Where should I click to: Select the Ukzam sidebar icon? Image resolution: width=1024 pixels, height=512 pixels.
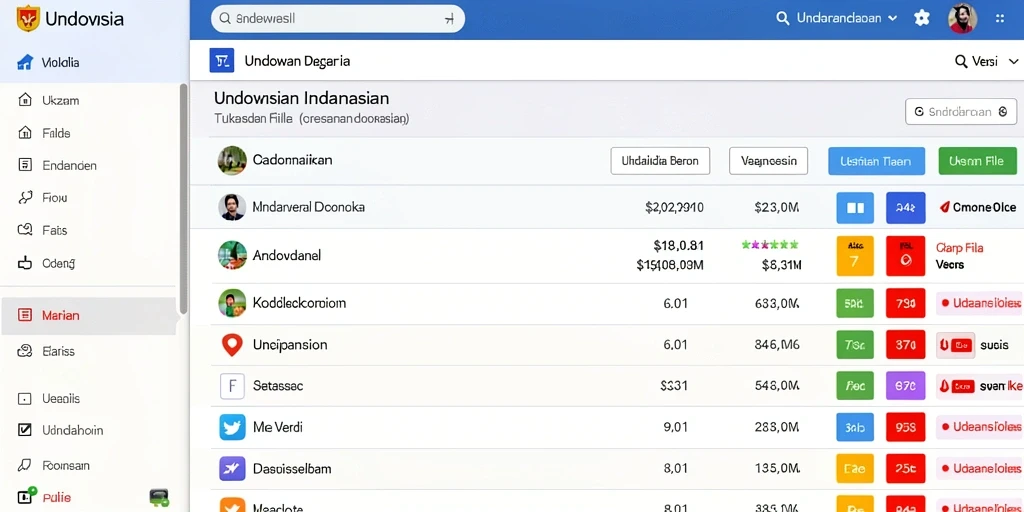pyautogui.click(x=25, y=101)
